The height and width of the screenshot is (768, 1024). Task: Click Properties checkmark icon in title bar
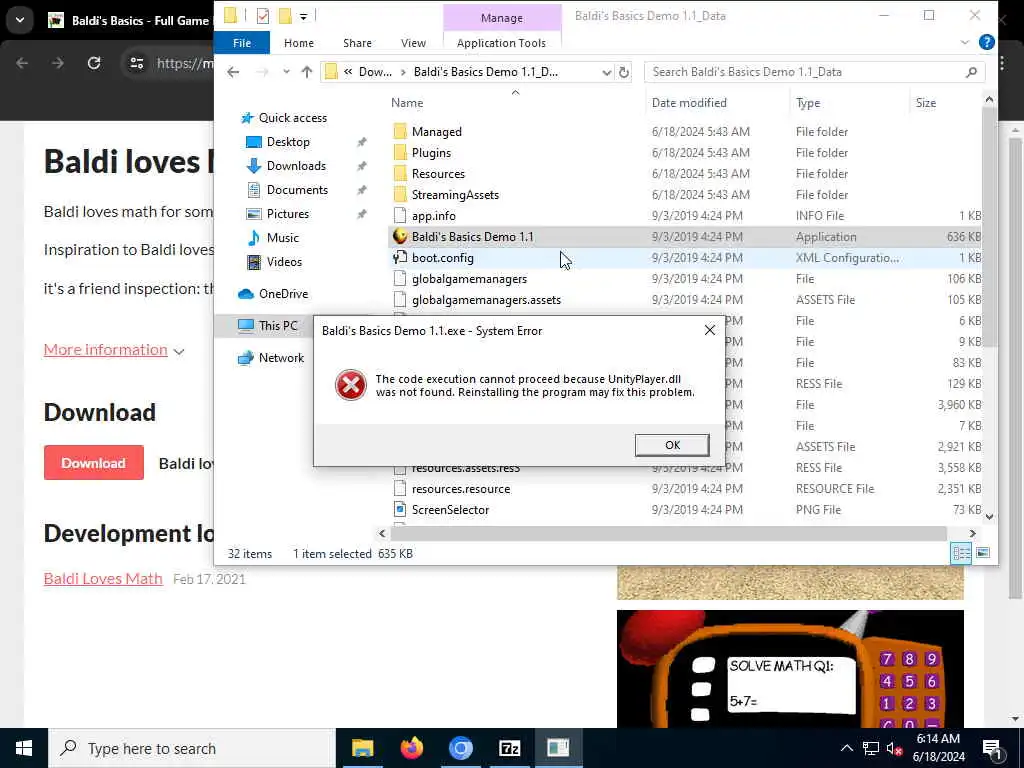pos(263,16)
